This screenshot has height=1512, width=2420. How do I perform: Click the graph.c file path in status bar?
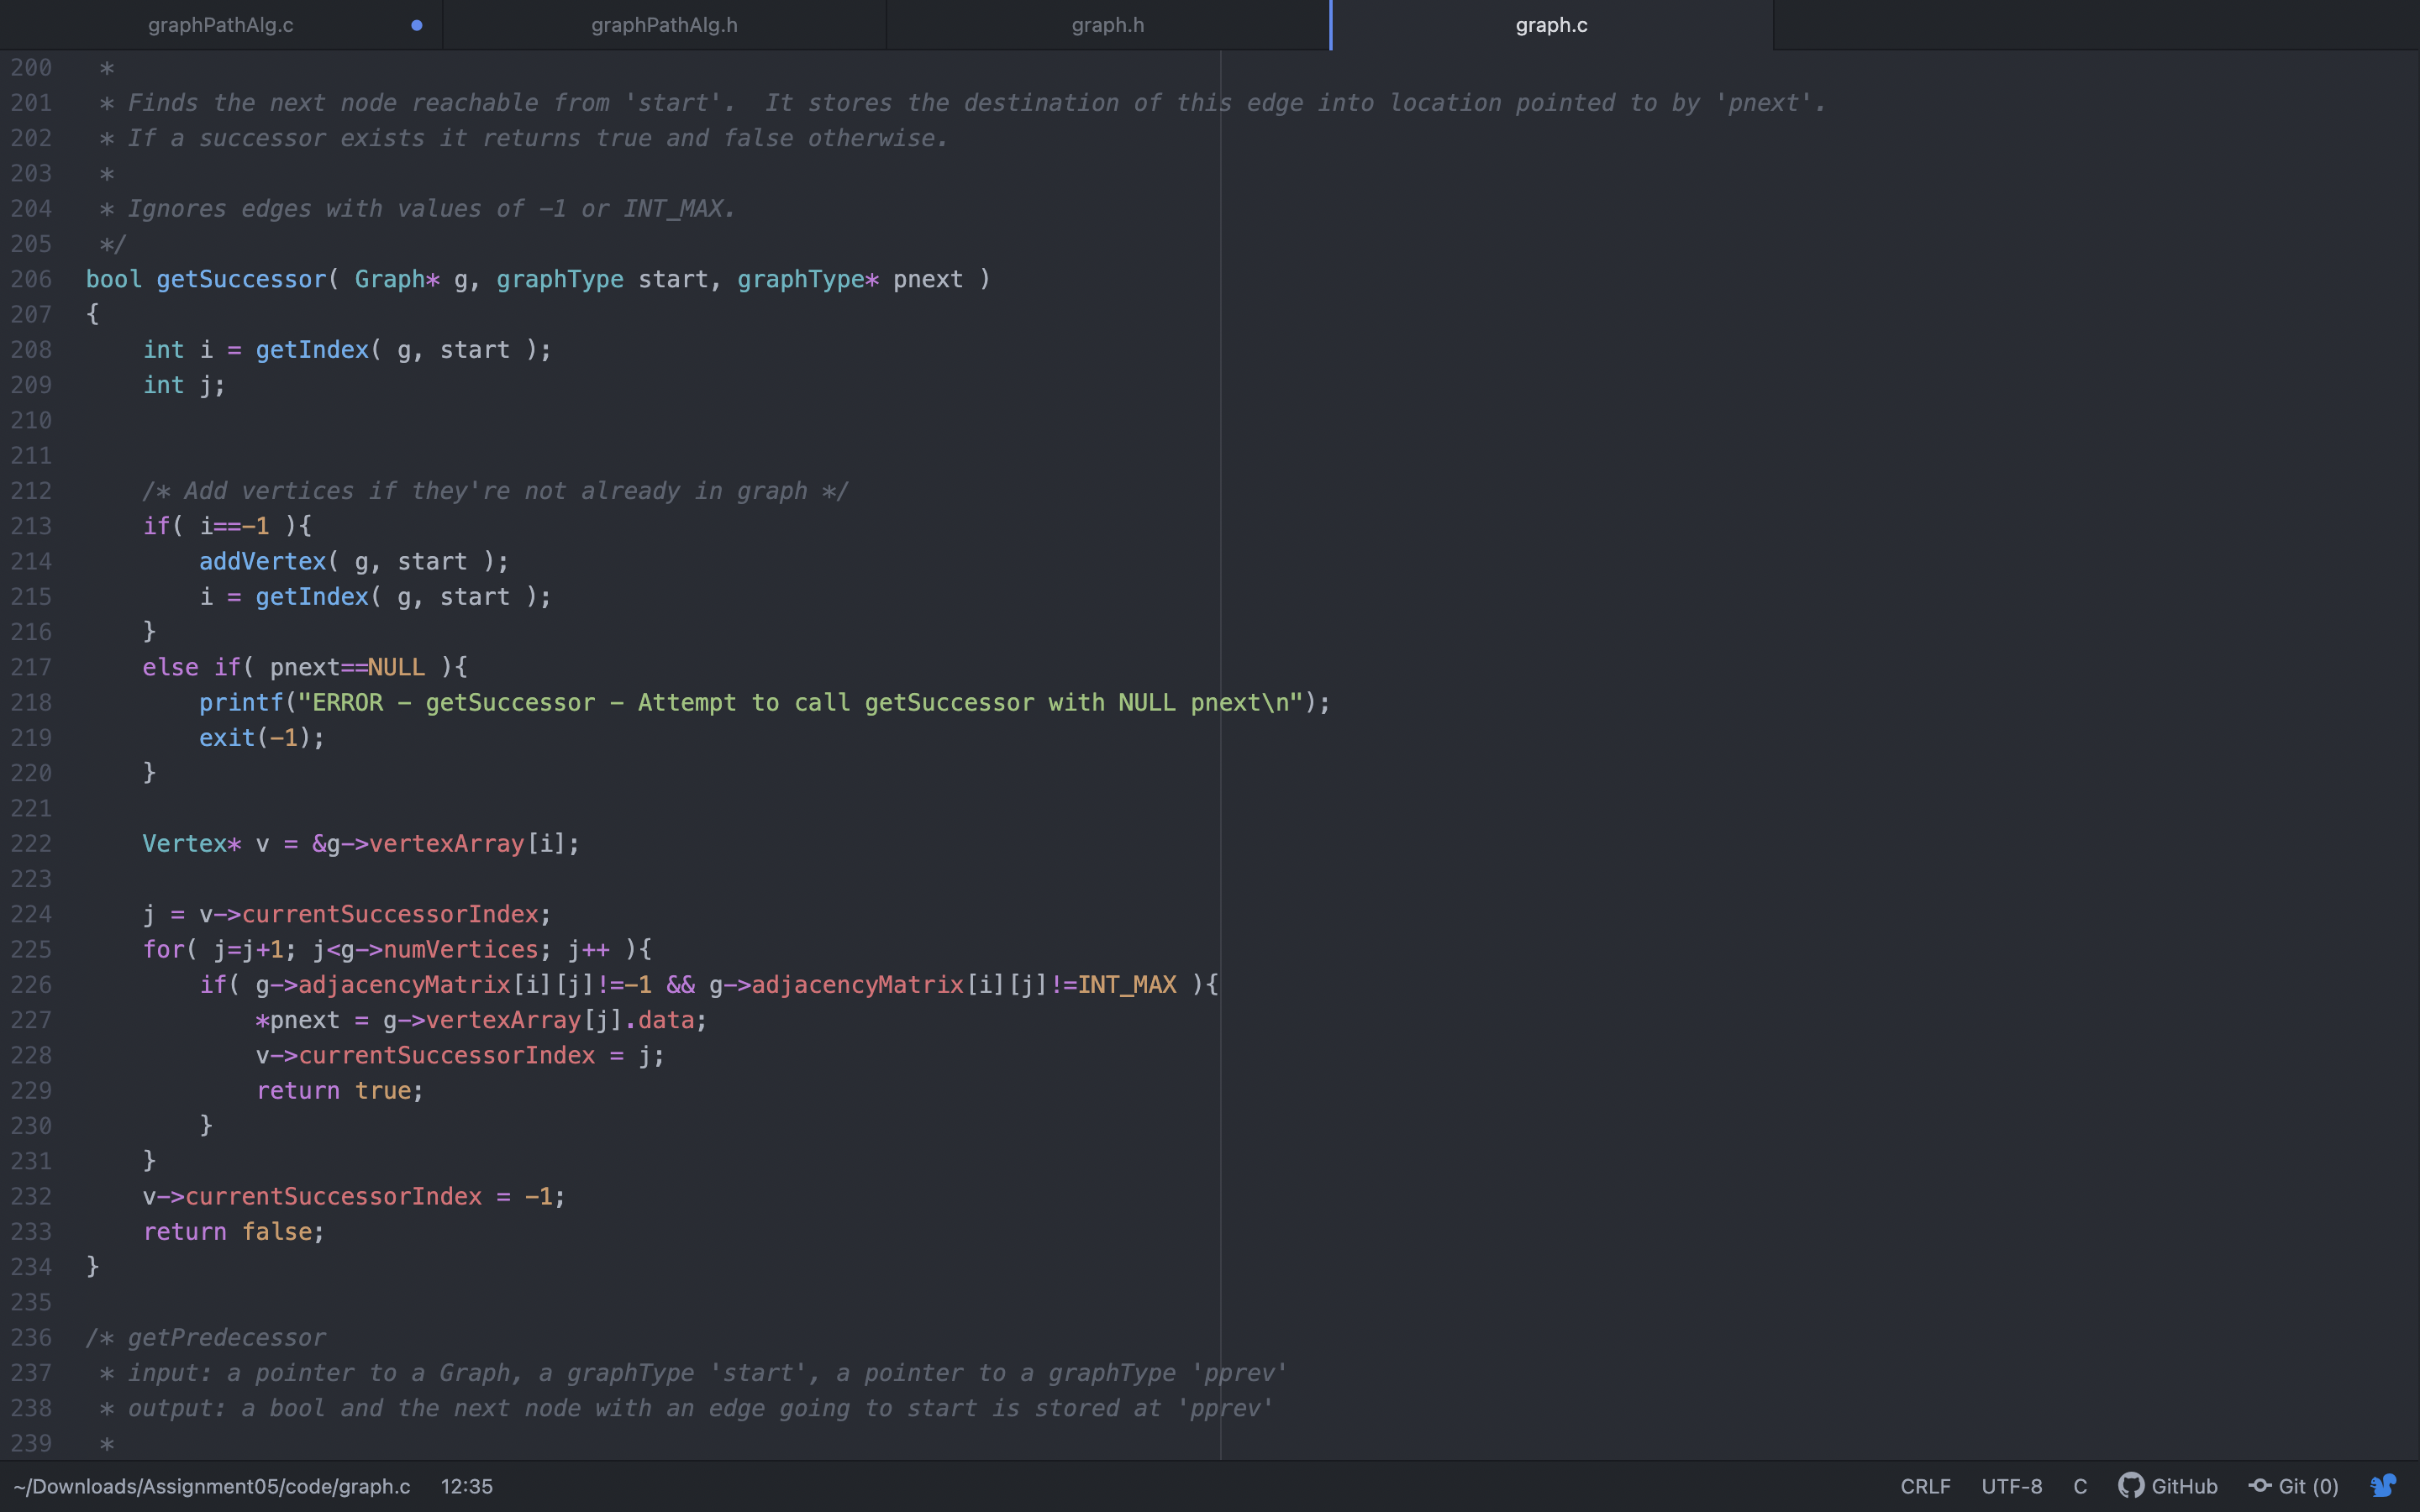click(x=212, y=1486)
